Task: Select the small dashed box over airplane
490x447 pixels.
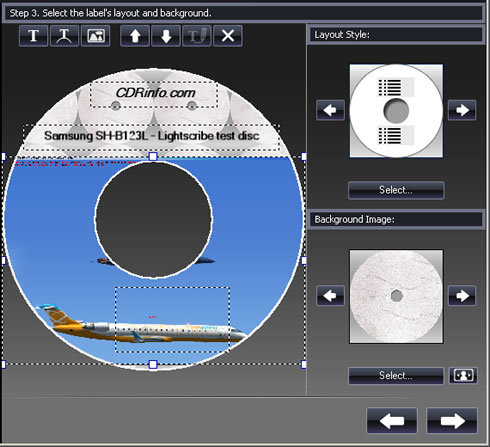Action: click(172, 319)
